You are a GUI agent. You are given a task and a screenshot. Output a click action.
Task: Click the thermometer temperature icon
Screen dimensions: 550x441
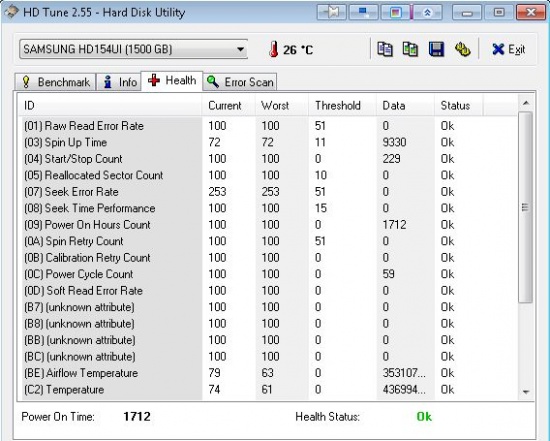point(274,49)
